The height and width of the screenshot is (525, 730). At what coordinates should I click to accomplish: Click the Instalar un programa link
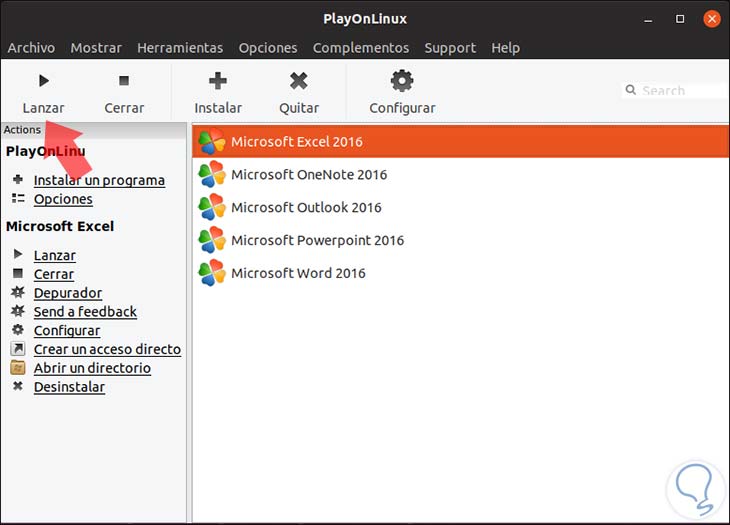(x=99, y=181)
